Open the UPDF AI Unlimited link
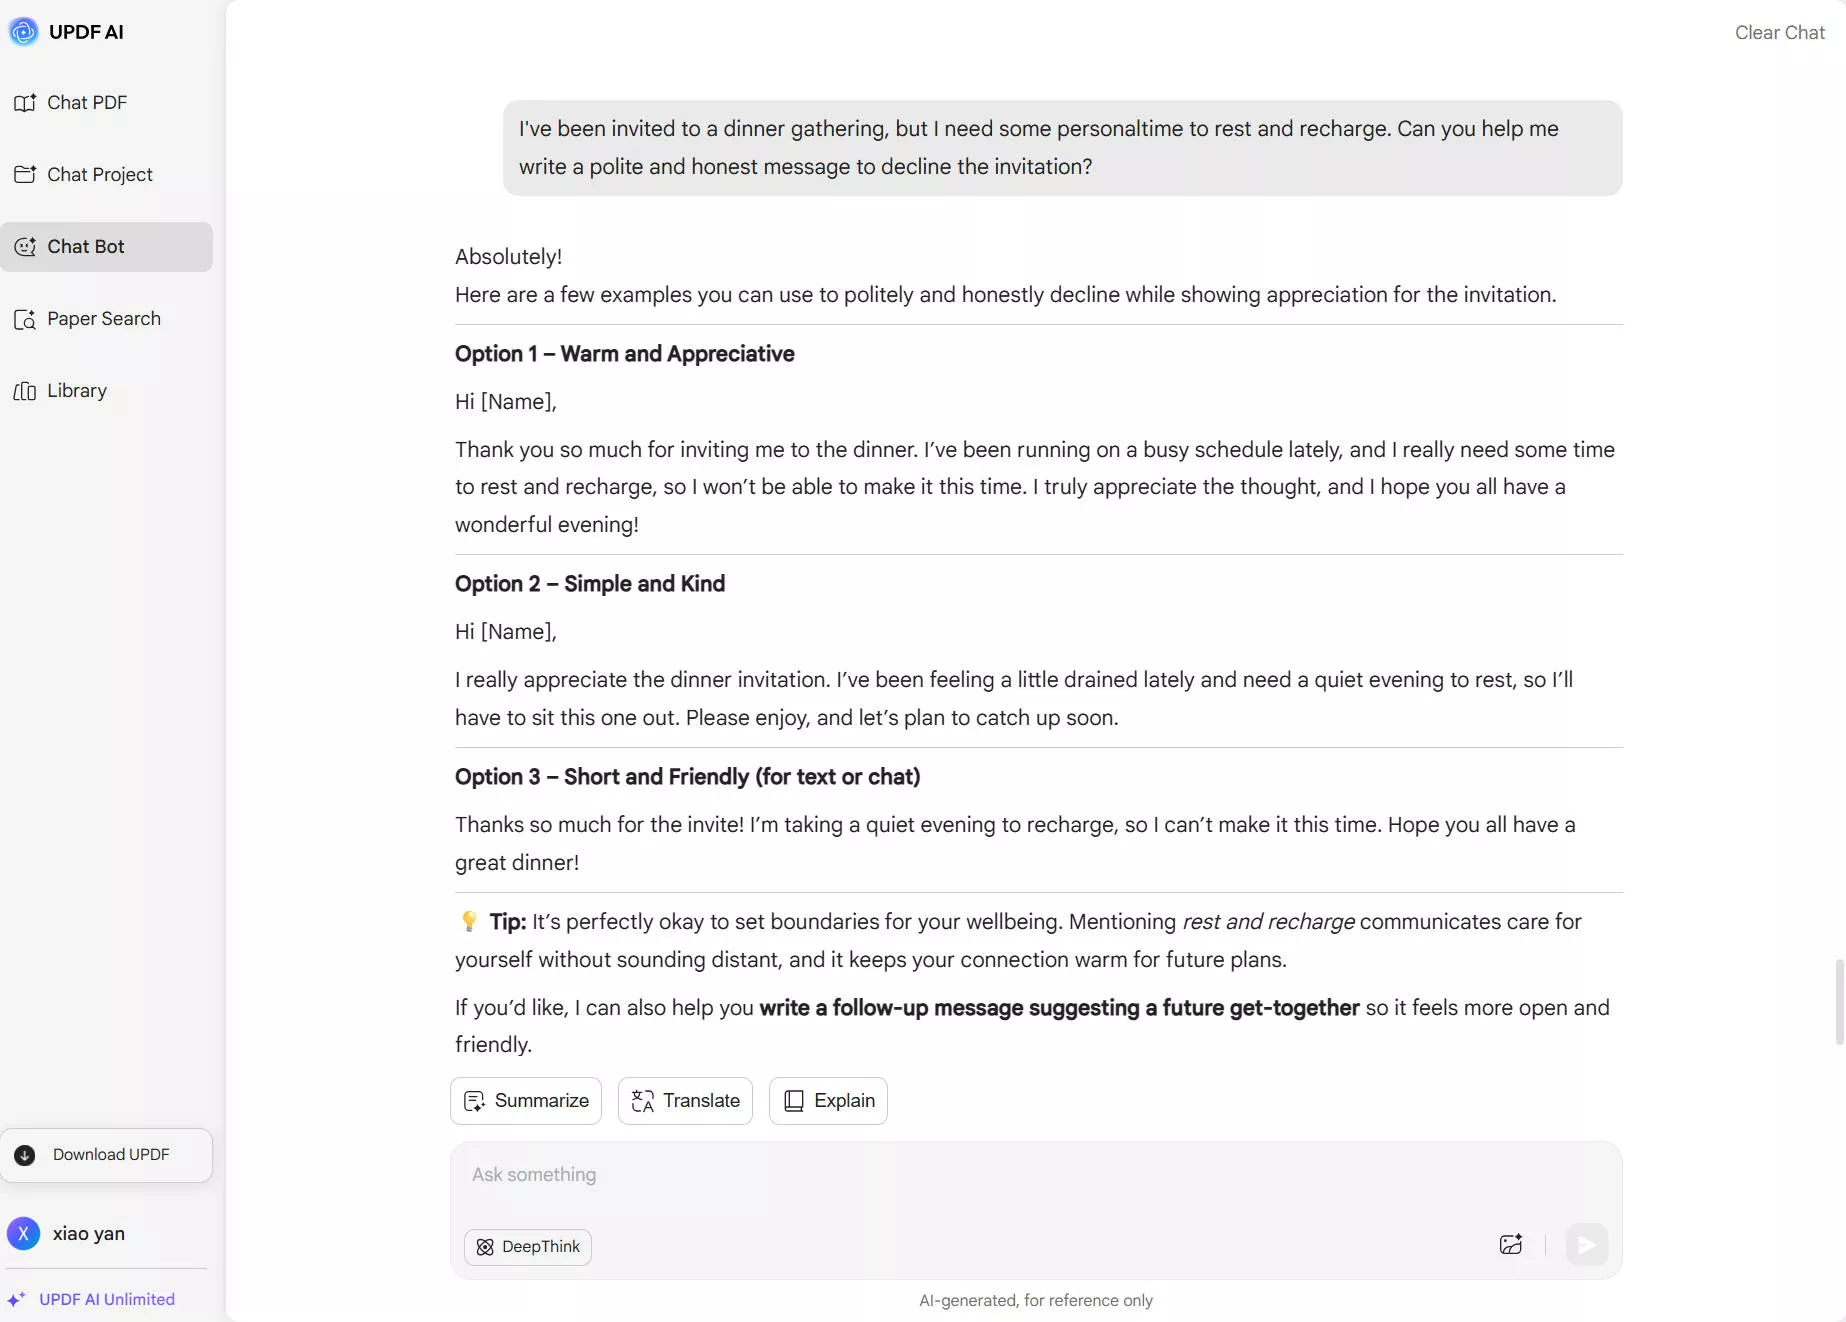 coord(106,1300)
